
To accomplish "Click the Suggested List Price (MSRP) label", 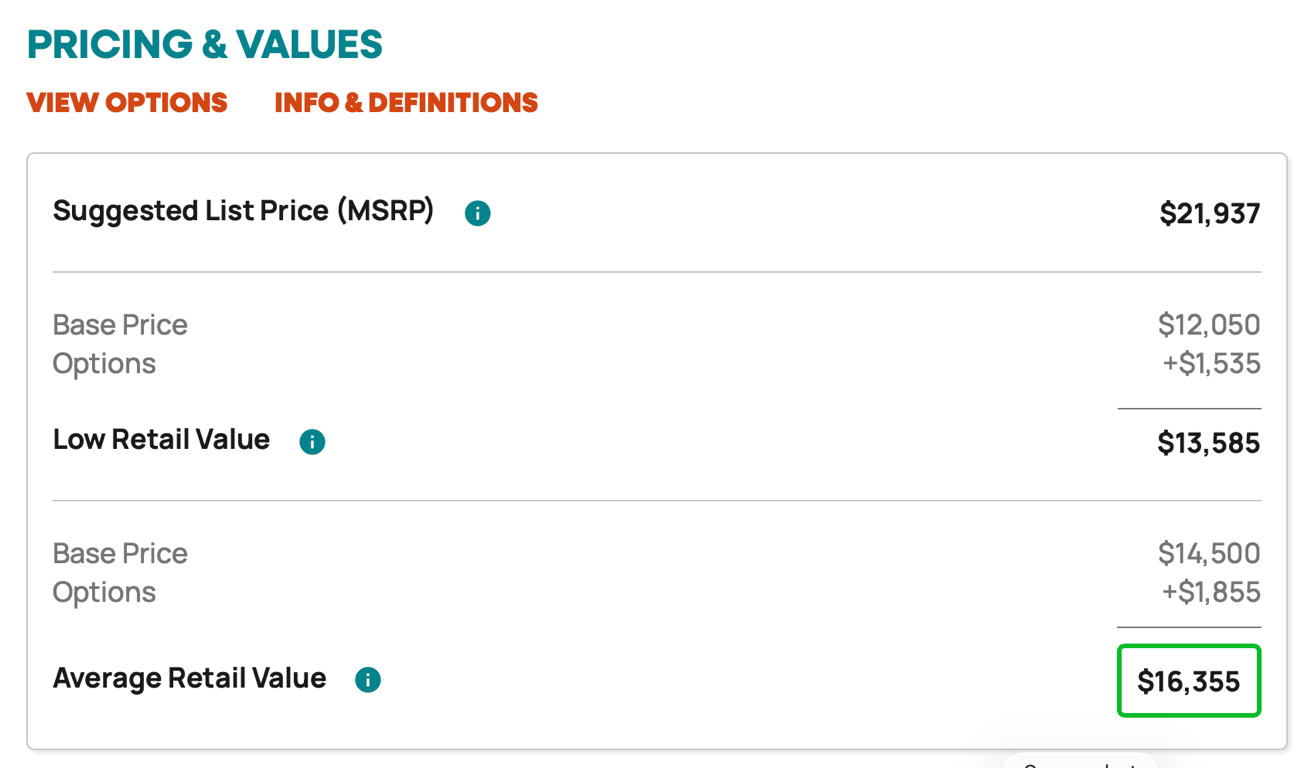I will 243,211.
